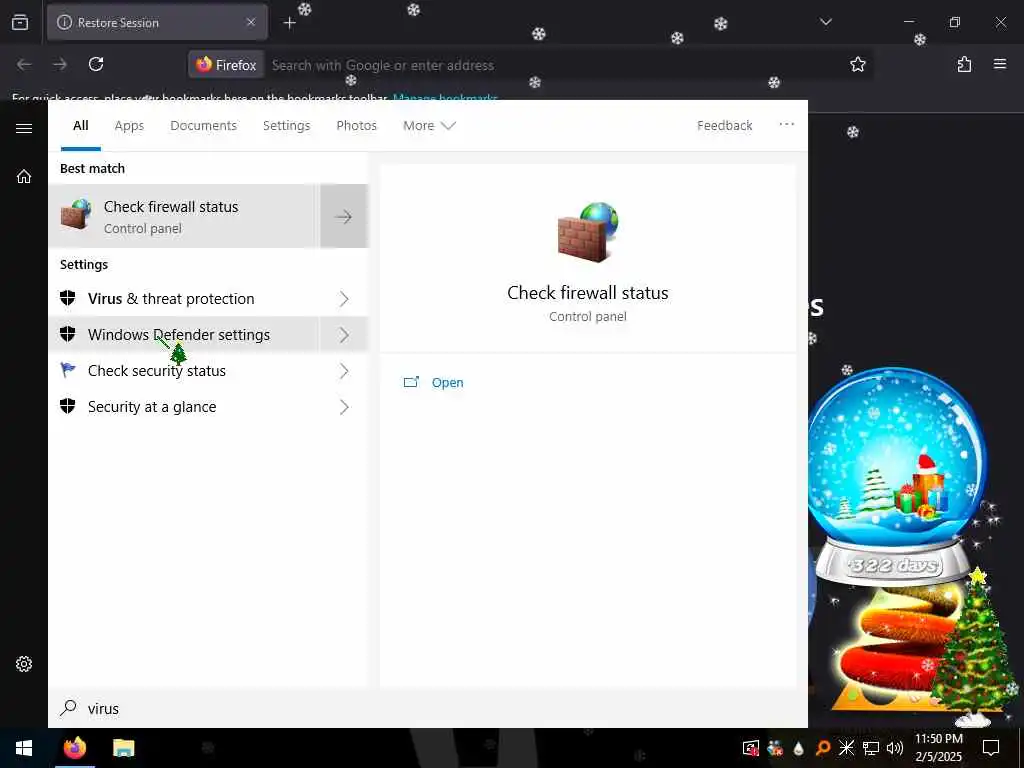Click the red-badged sync tray icon
Screen dimensions: 1024x768
(751, 748)
